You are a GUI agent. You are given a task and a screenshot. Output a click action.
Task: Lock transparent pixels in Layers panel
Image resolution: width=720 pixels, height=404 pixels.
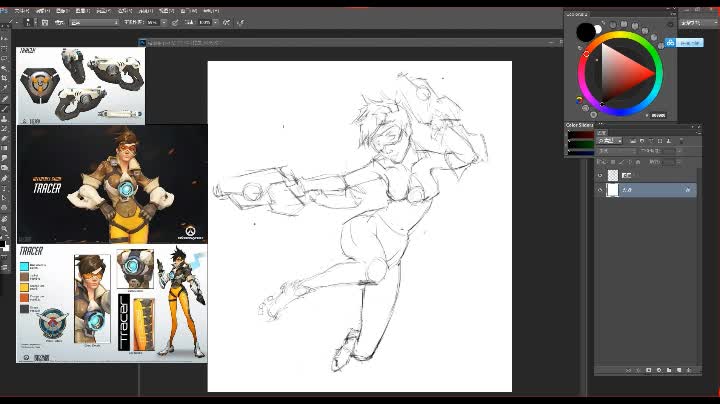613,162
